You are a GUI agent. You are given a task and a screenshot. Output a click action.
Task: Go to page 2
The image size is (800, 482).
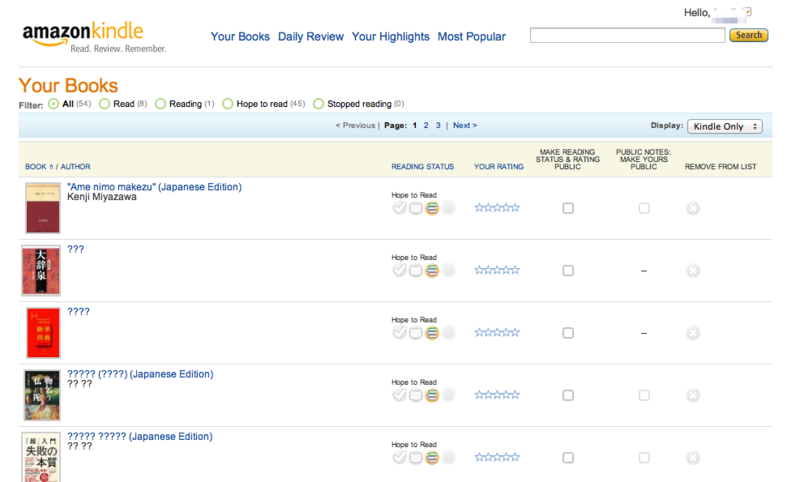[x=426, y=125]
